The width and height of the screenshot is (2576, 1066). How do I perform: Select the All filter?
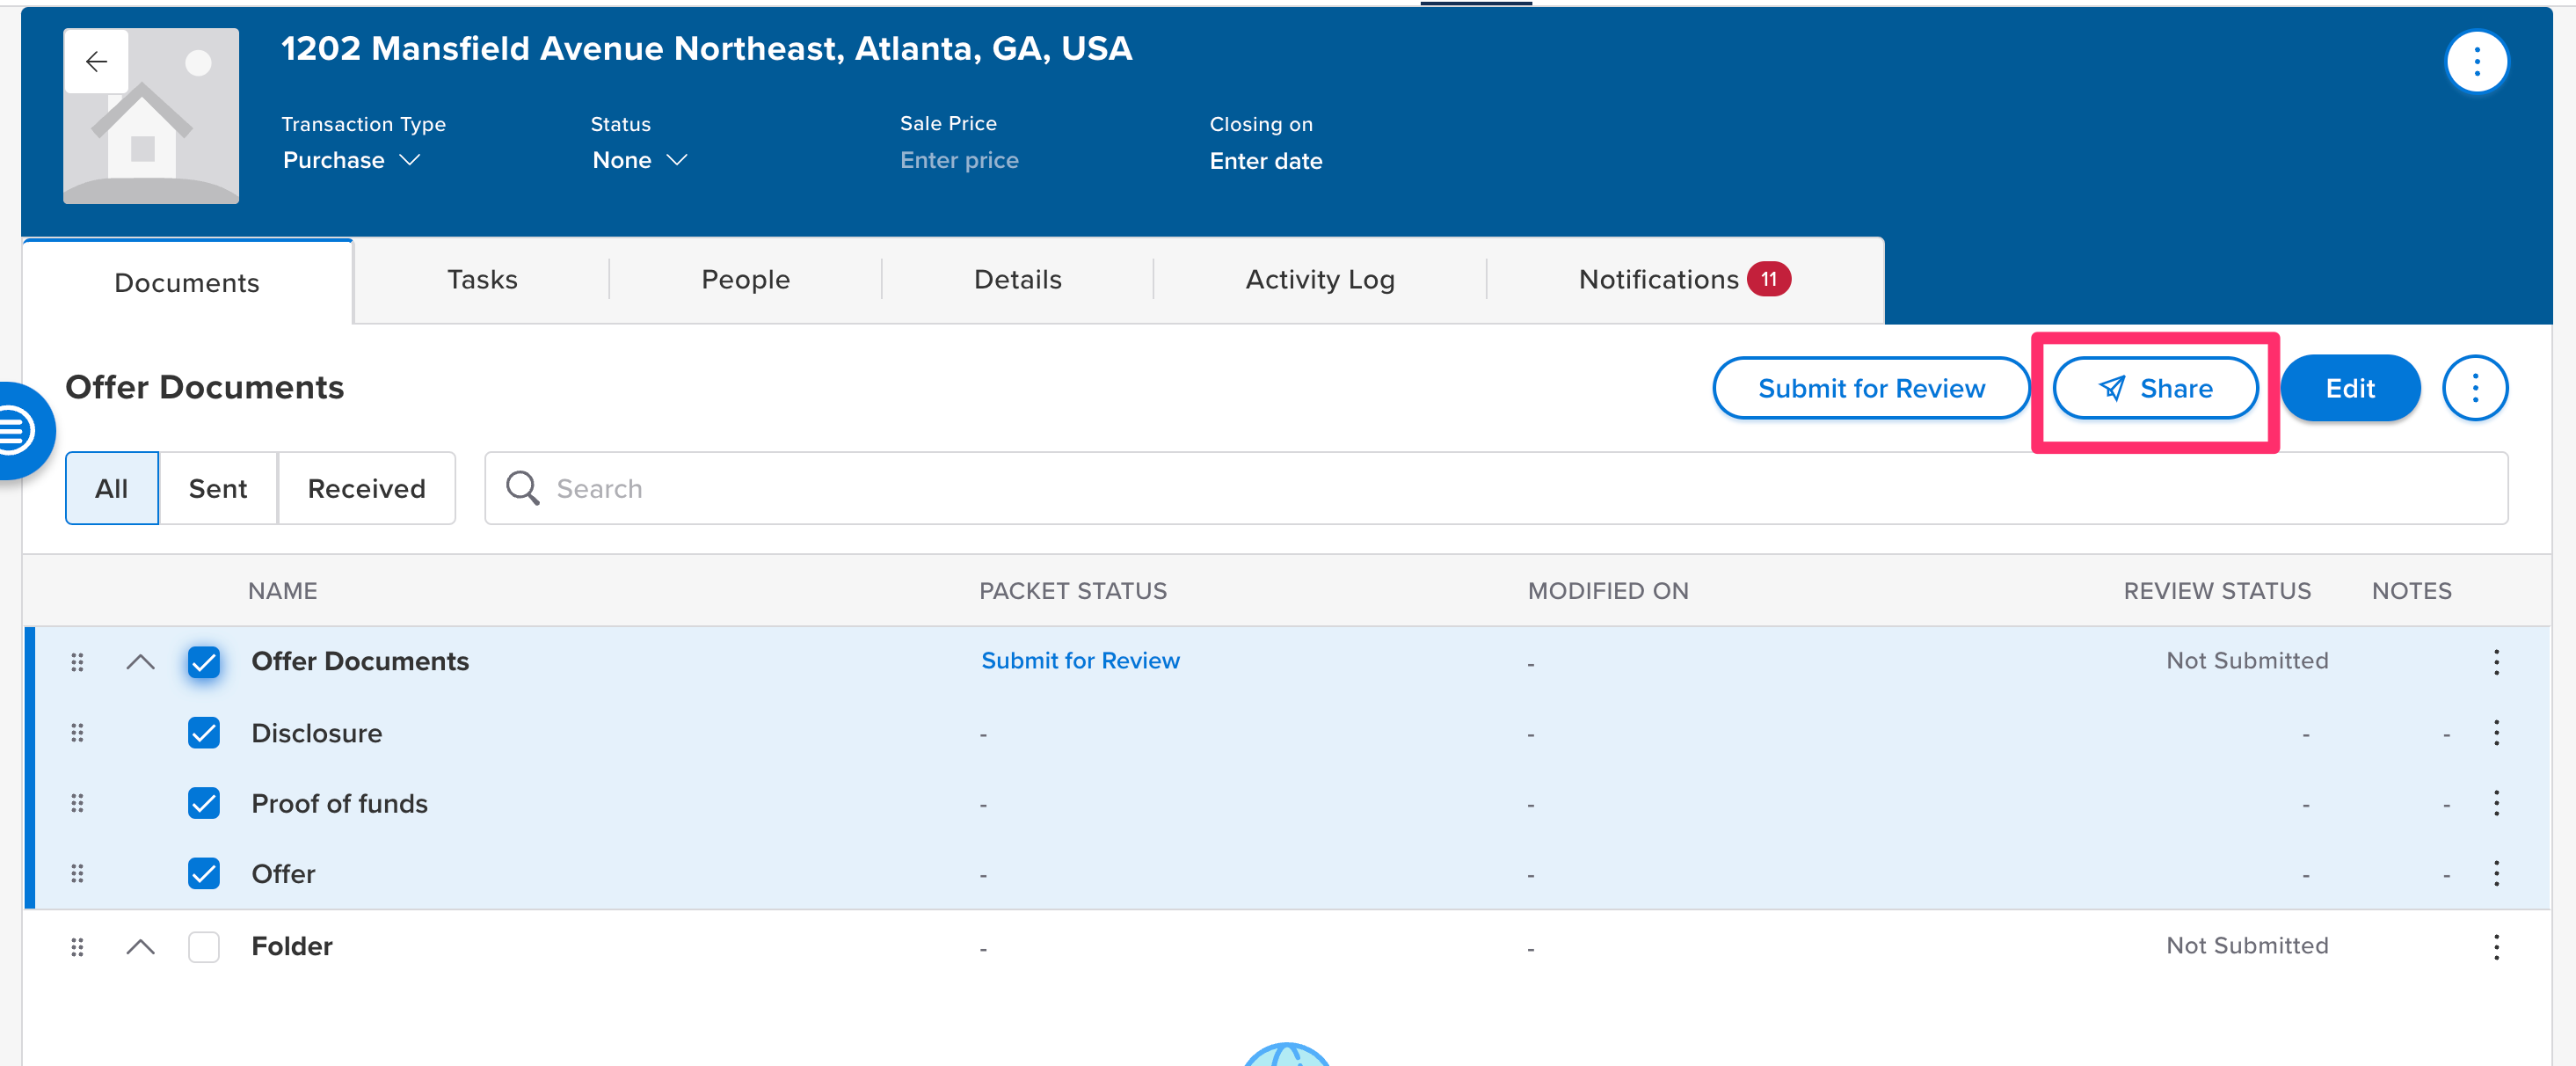pos(112,488)
